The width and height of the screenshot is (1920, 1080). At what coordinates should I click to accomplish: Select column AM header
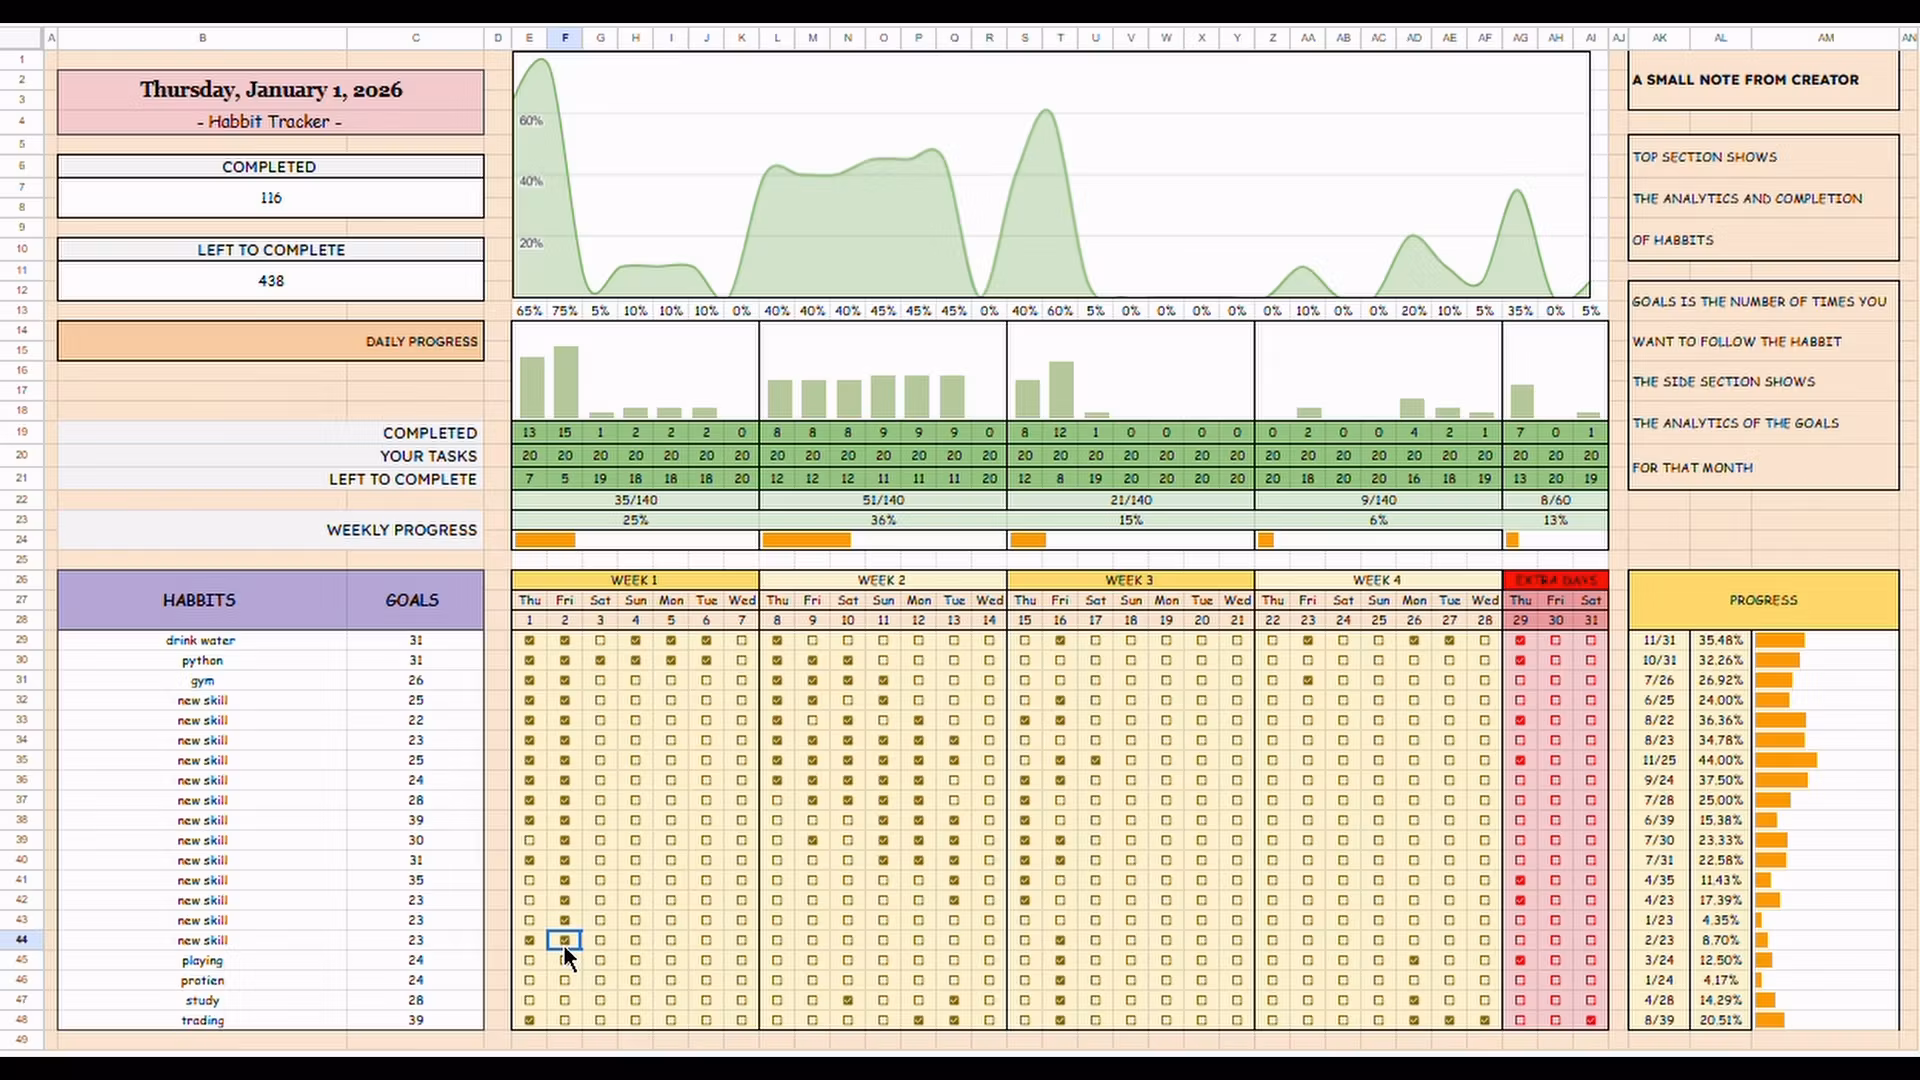[x=1825, y=37]
